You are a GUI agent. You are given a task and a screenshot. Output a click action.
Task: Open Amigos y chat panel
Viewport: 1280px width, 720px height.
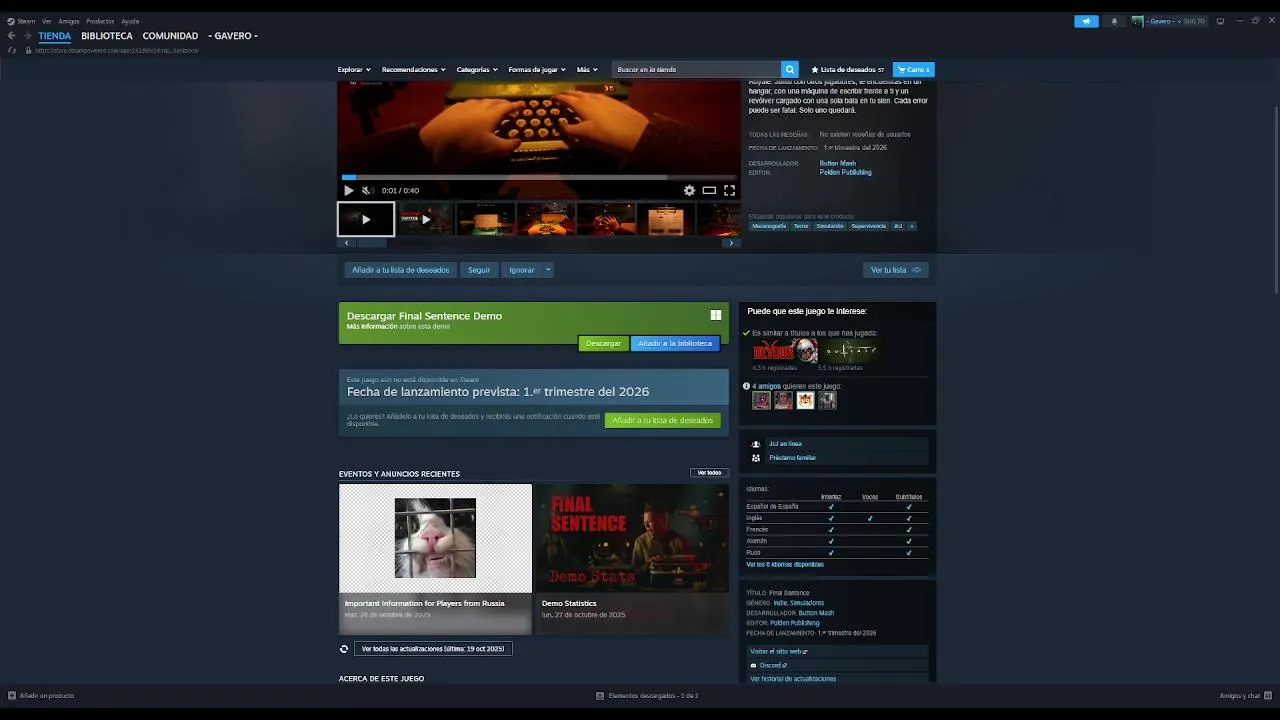(1245, 696)
